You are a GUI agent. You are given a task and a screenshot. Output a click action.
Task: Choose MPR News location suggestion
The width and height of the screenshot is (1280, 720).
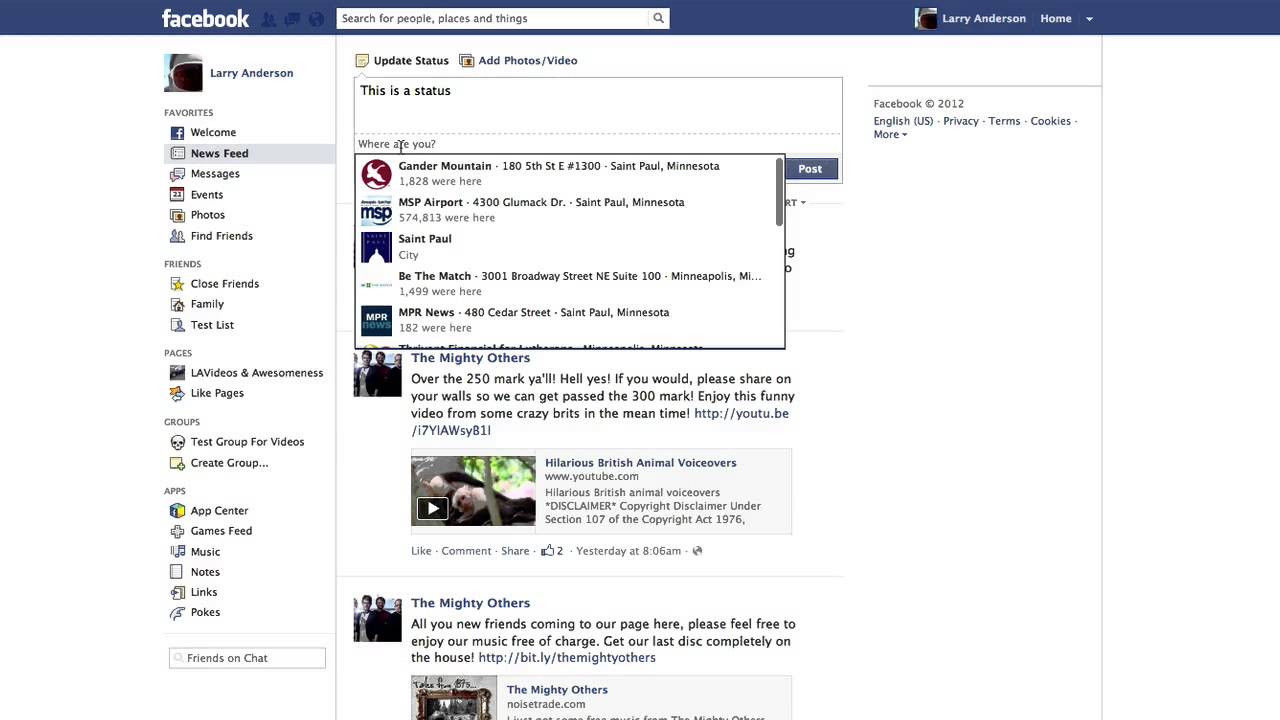pyautogui.click(x=567, y=320)
